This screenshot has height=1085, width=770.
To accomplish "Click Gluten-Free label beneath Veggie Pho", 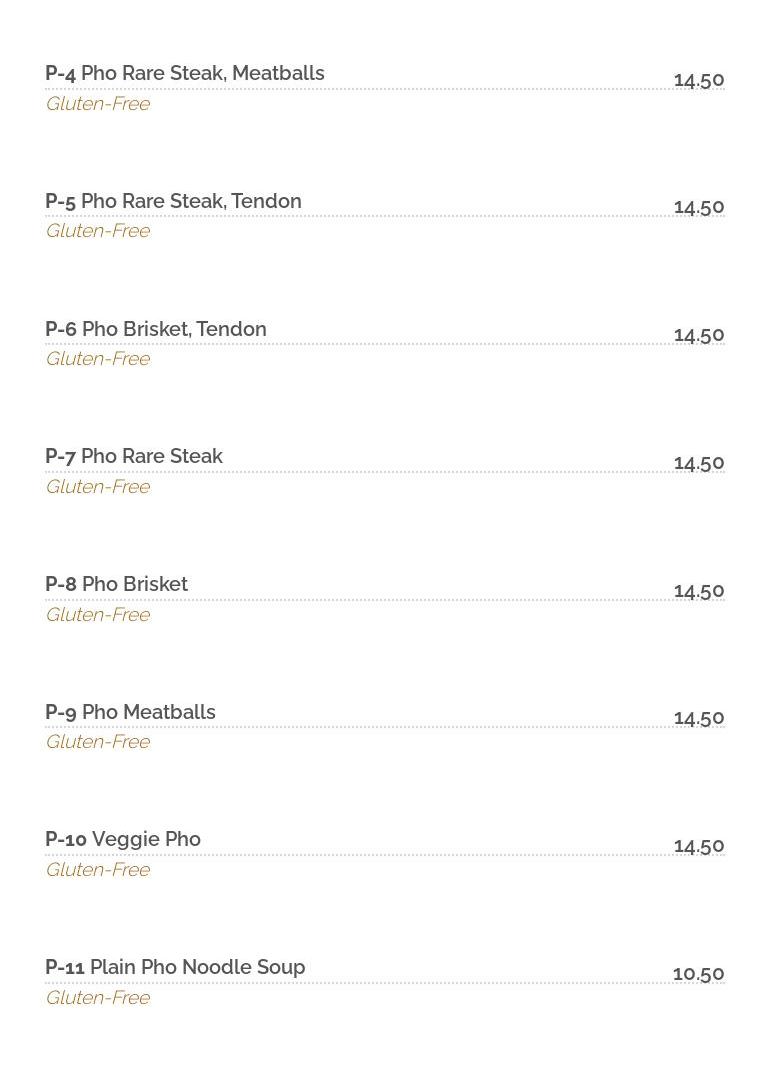I will (98, 870).
